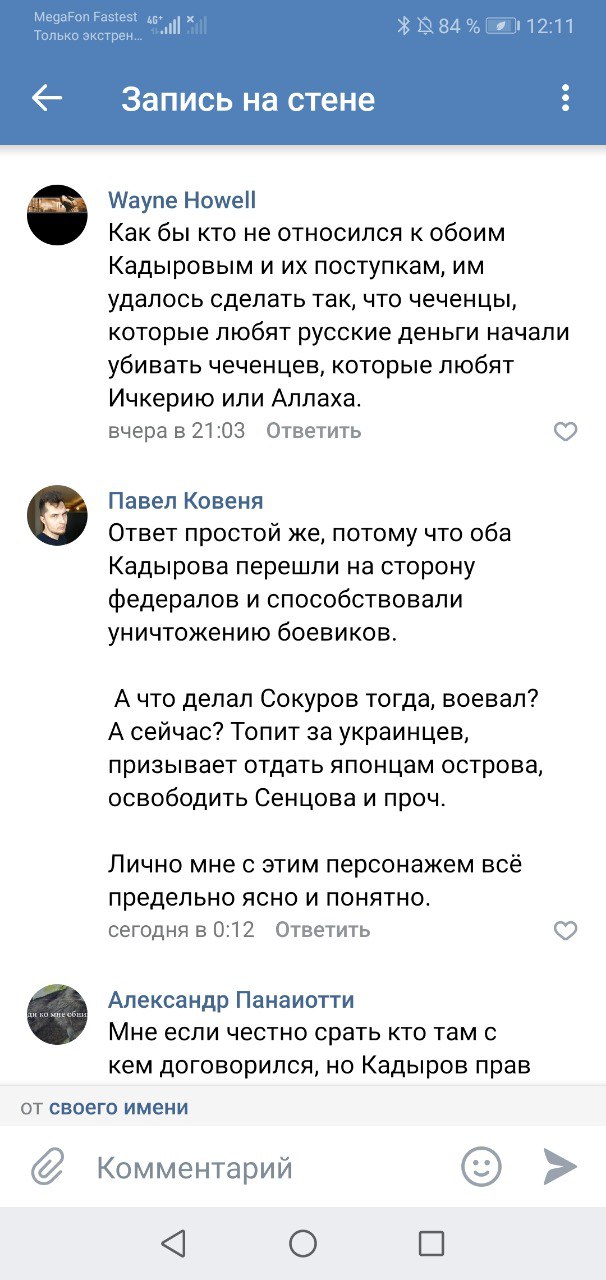Tap the Android home circle button
Image resolution: width=606 pixels, height=1280 pixels.
pyautogui.click(x=303, y=1243)
